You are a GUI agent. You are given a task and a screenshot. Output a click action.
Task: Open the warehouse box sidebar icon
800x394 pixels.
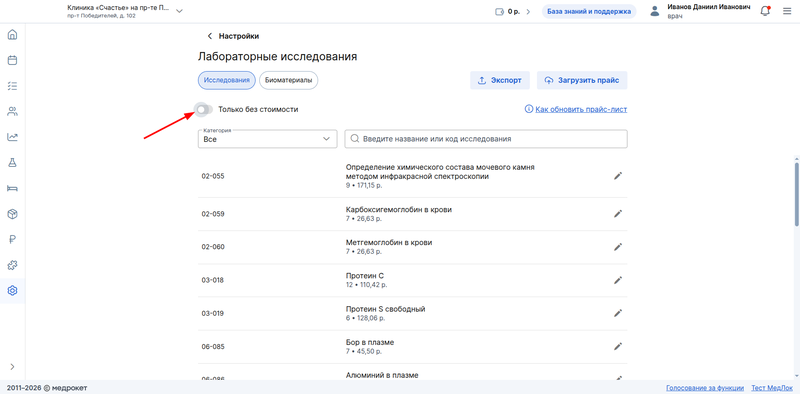(12, 214)
